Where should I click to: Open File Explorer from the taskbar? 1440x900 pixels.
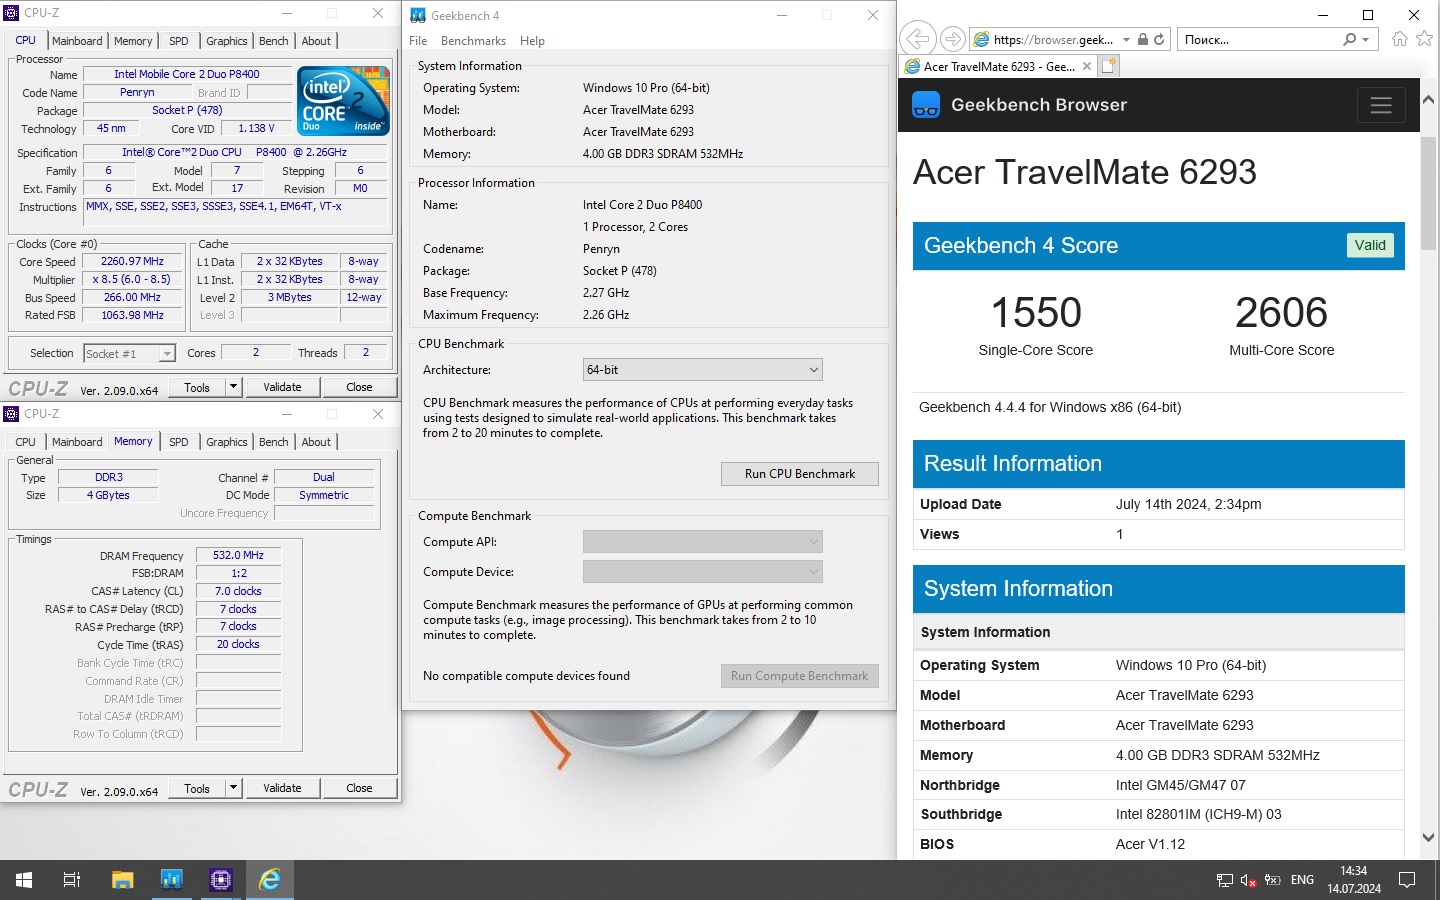pyautogui.click(x=122, y=880)
